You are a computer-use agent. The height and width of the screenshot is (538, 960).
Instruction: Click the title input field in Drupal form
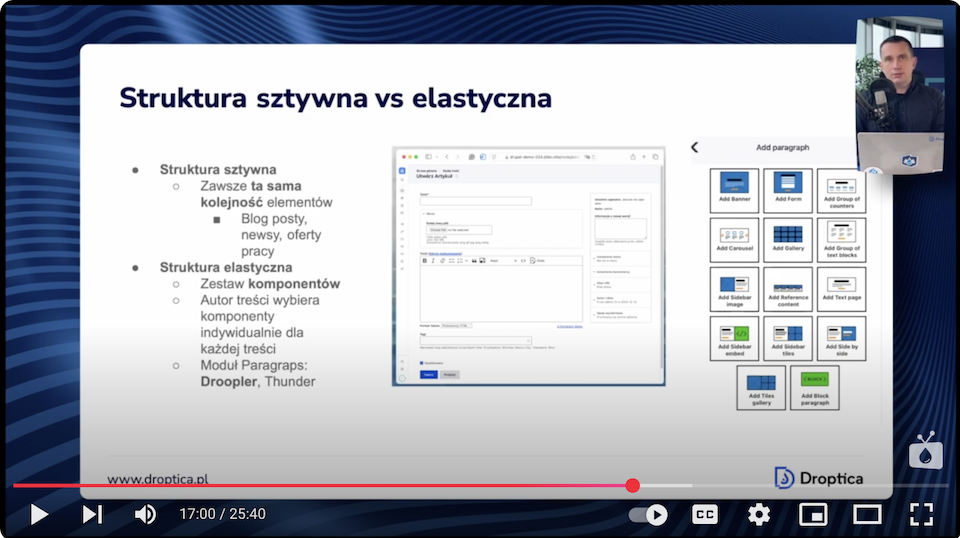point(476,201)
